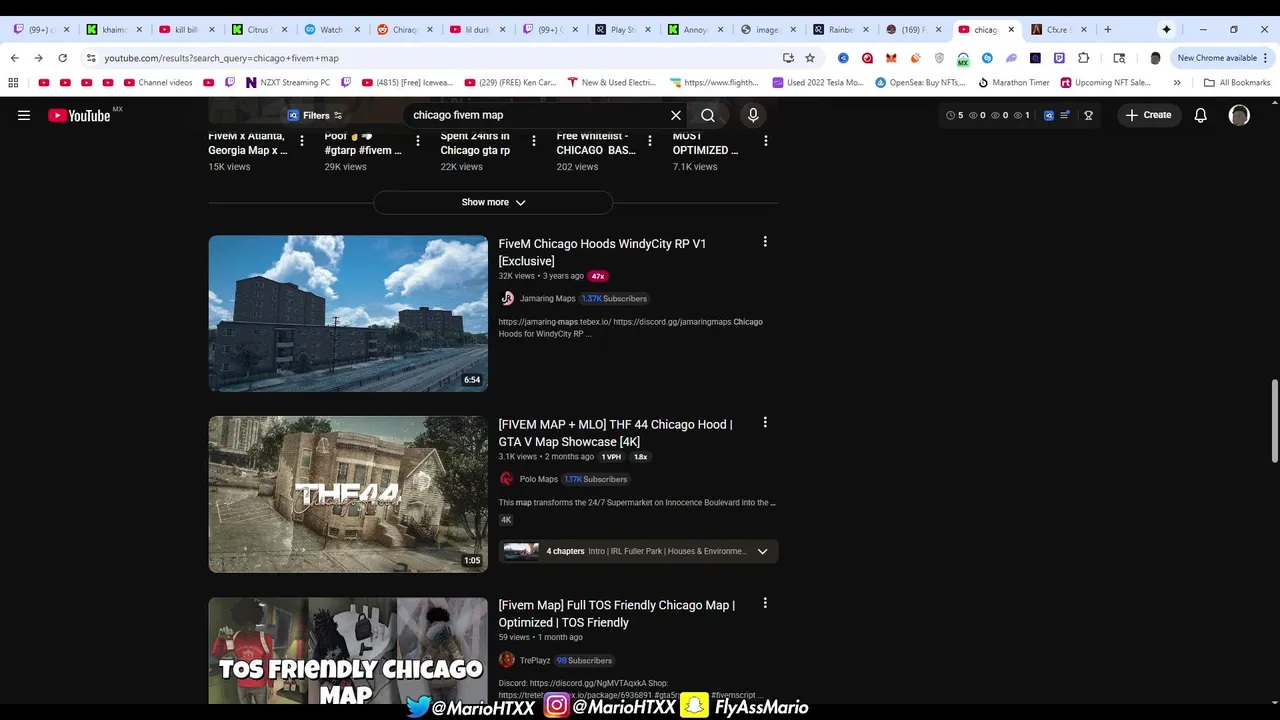
Task: Open the Channel videos bookmark
Action: (x=157, y=82)
